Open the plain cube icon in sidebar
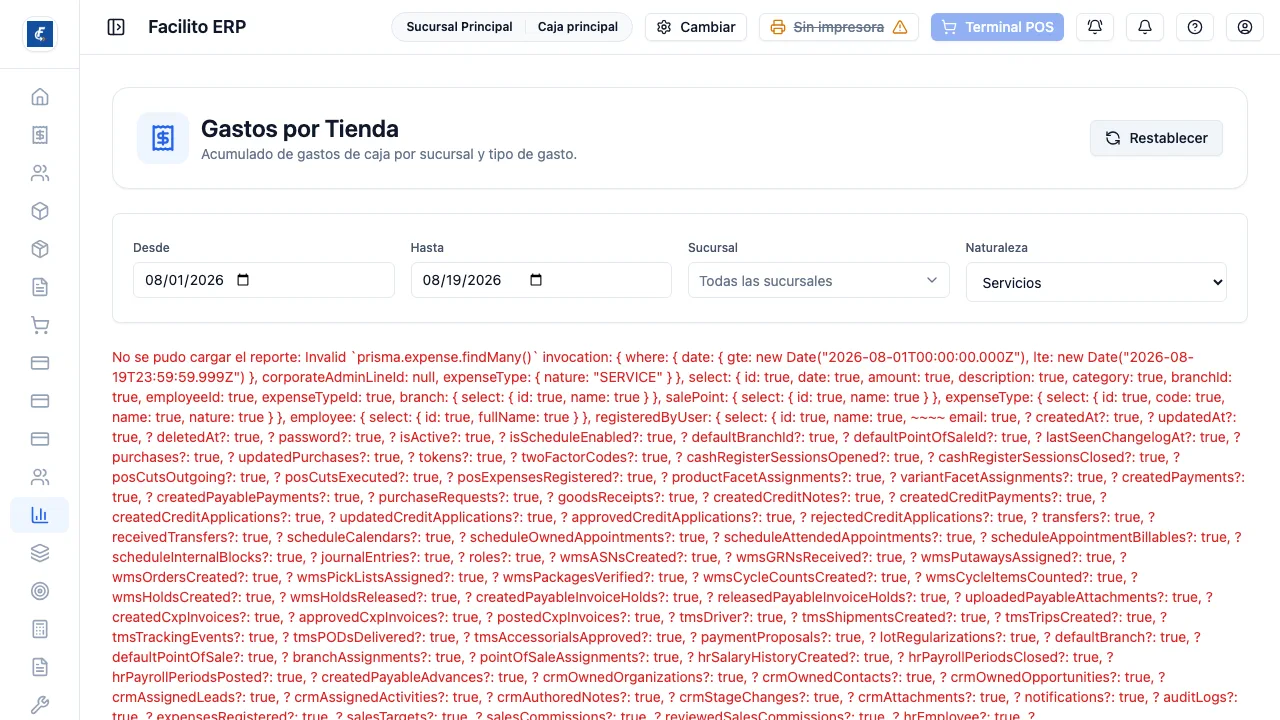 (40, 211)
